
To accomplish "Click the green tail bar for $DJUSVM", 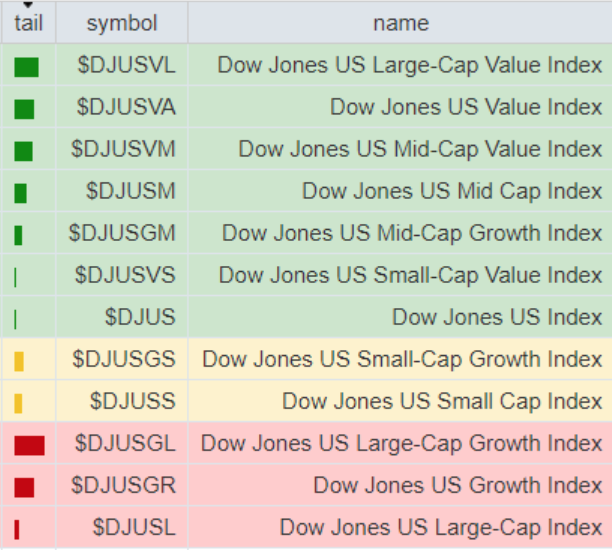I will (24, 151).
